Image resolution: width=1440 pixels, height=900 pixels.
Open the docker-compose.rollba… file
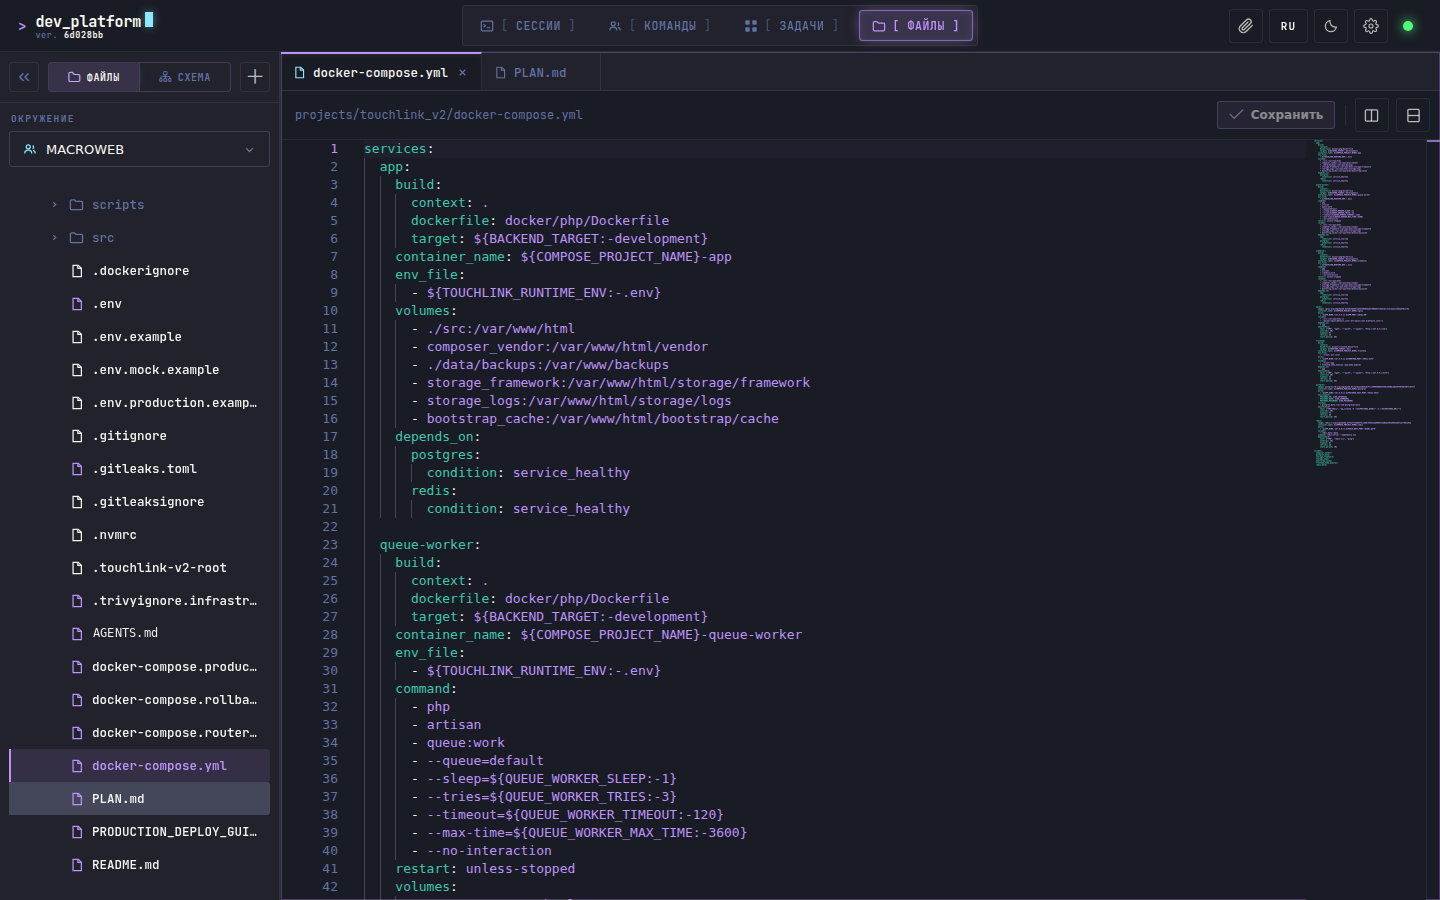coord(139,700)
